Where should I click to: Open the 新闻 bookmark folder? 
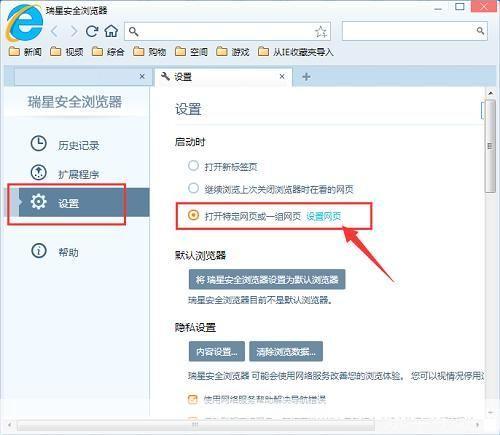point(25,52)
